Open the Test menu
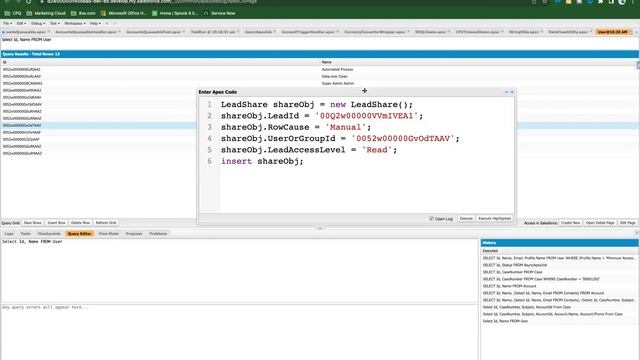Viewport: 640px width, 360px height. (x=54, y=23)
